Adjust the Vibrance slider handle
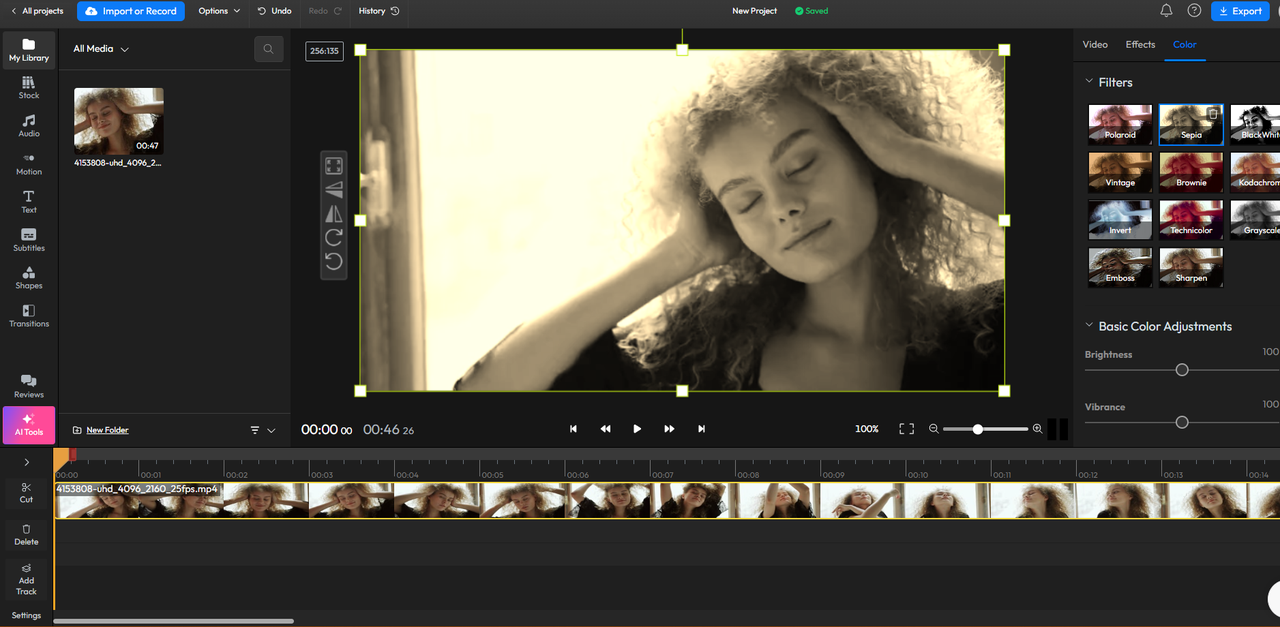 coord(1182,422)
